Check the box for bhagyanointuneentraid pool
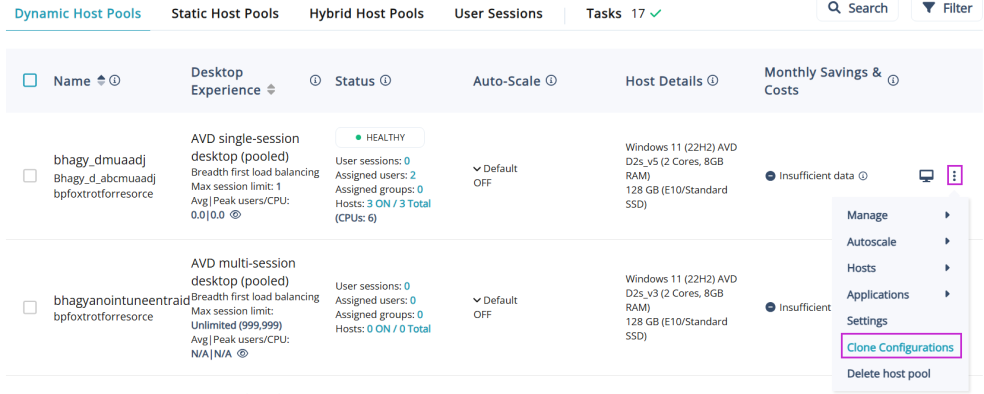984x394 pixels. [x=29, y=307]
